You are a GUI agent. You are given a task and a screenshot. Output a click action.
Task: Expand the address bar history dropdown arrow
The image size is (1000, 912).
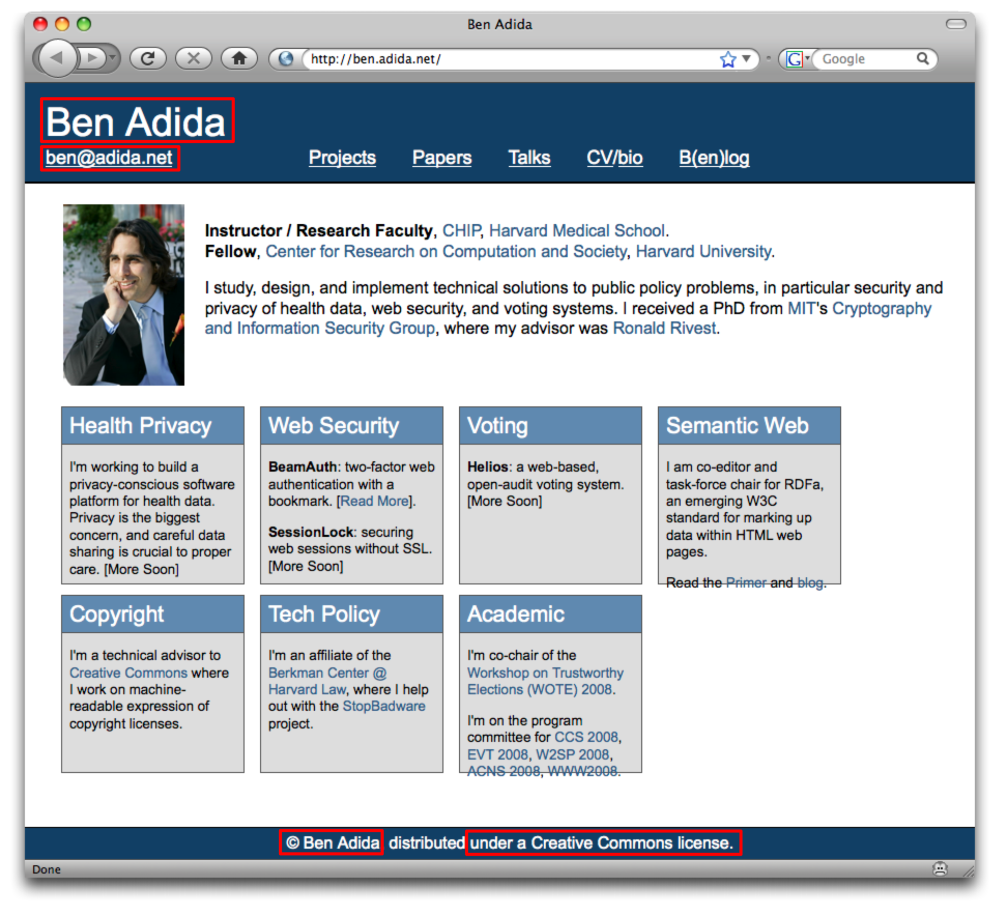746,59
